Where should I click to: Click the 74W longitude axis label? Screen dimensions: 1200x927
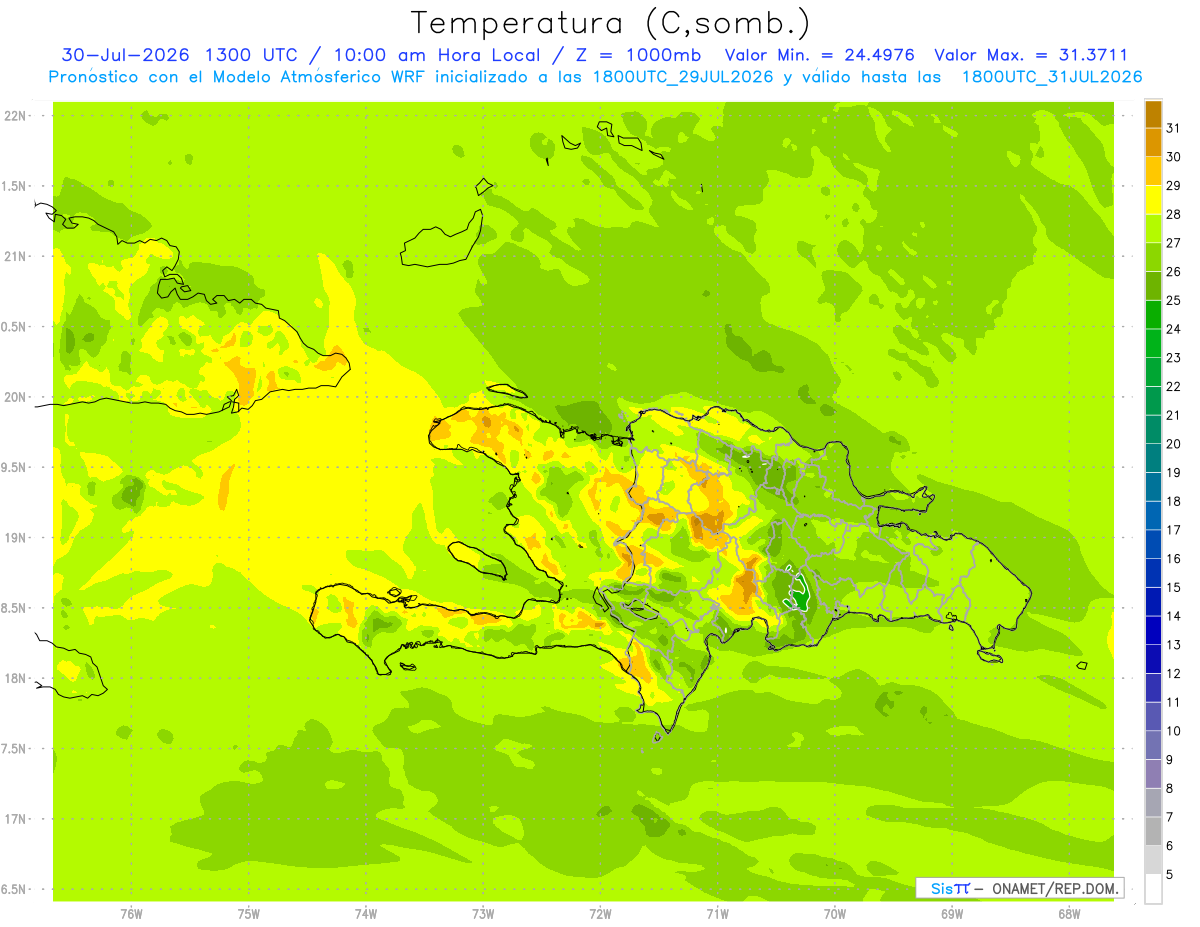click(x=366, y=914)
